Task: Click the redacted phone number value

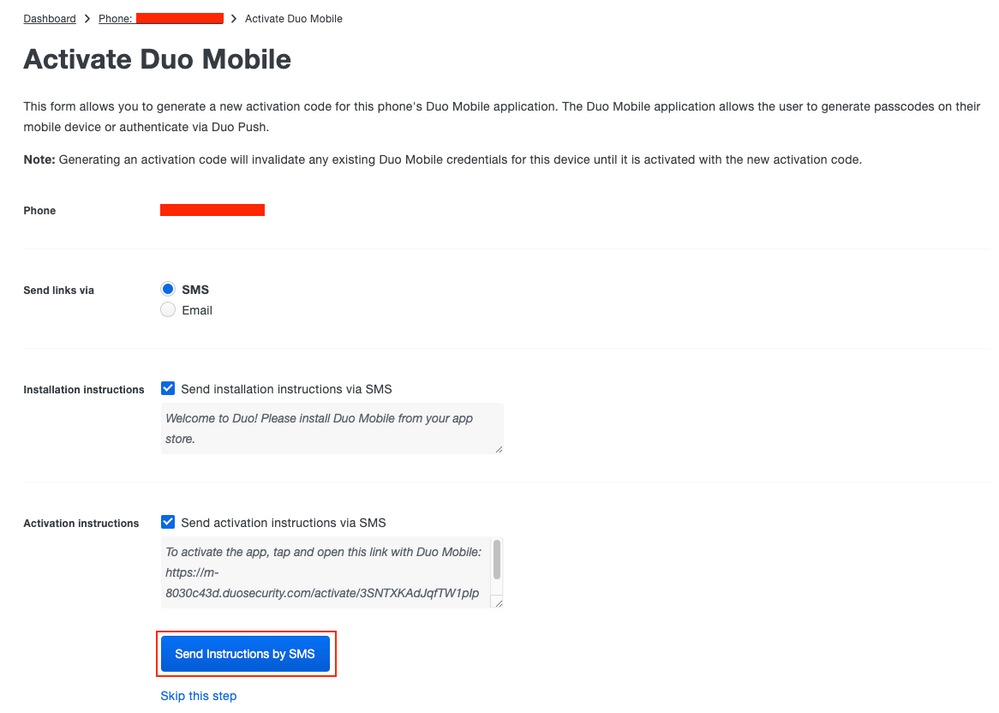Action: 212,209
